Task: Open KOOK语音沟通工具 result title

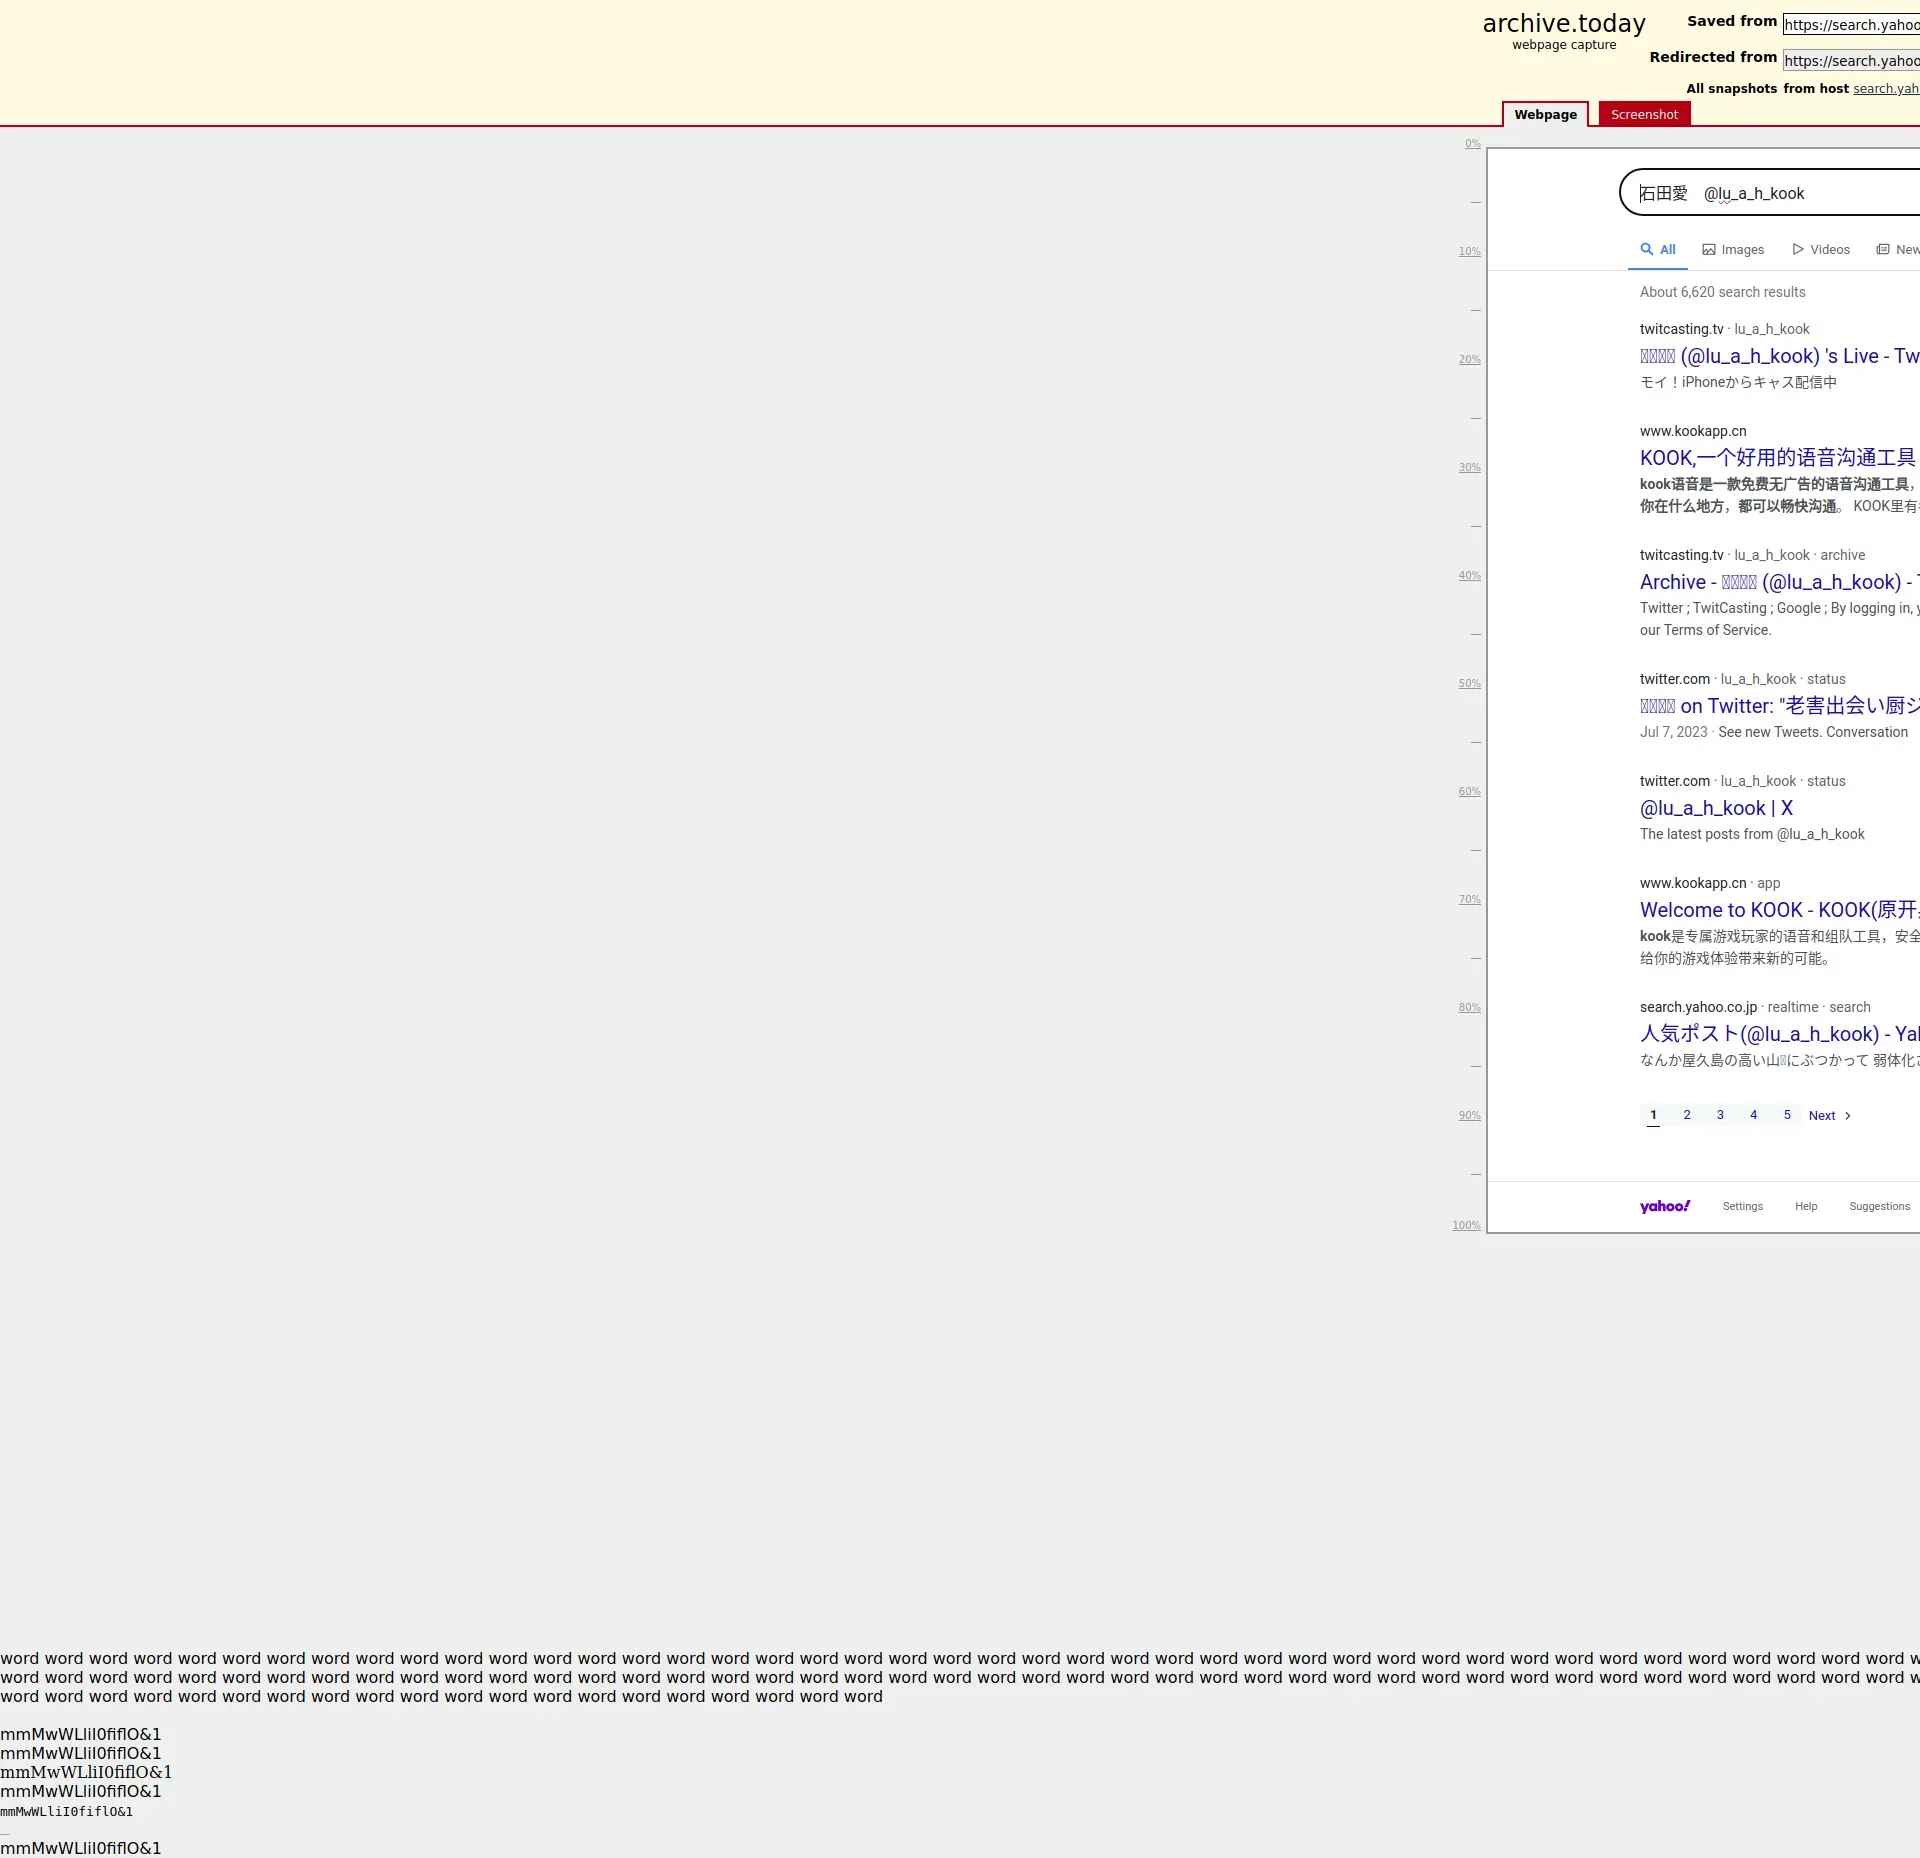Action: 1778,458
